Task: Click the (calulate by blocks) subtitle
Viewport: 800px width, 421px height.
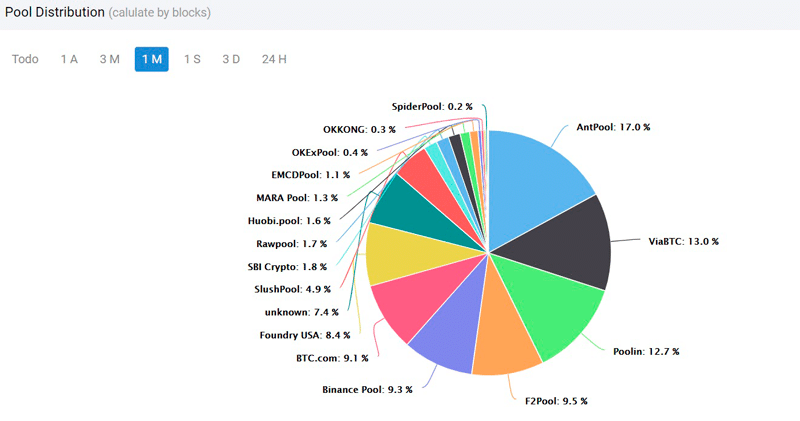Action: point(160,13)
